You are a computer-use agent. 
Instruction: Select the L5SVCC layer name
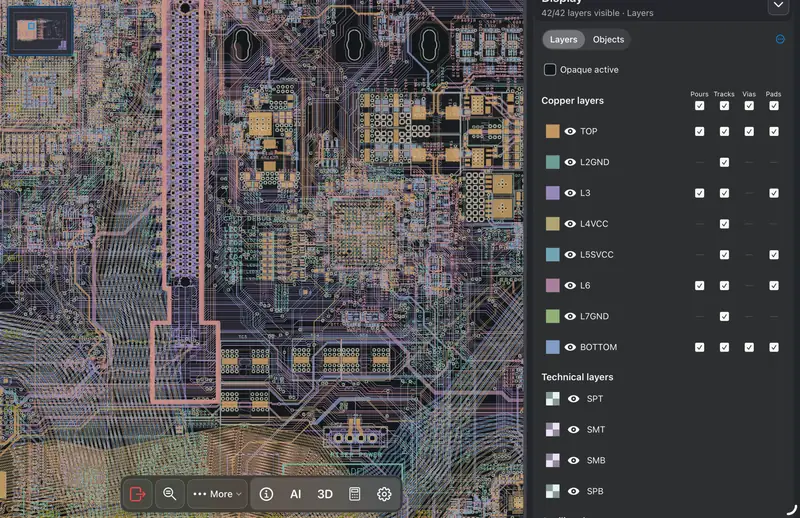tap(596, 255)
